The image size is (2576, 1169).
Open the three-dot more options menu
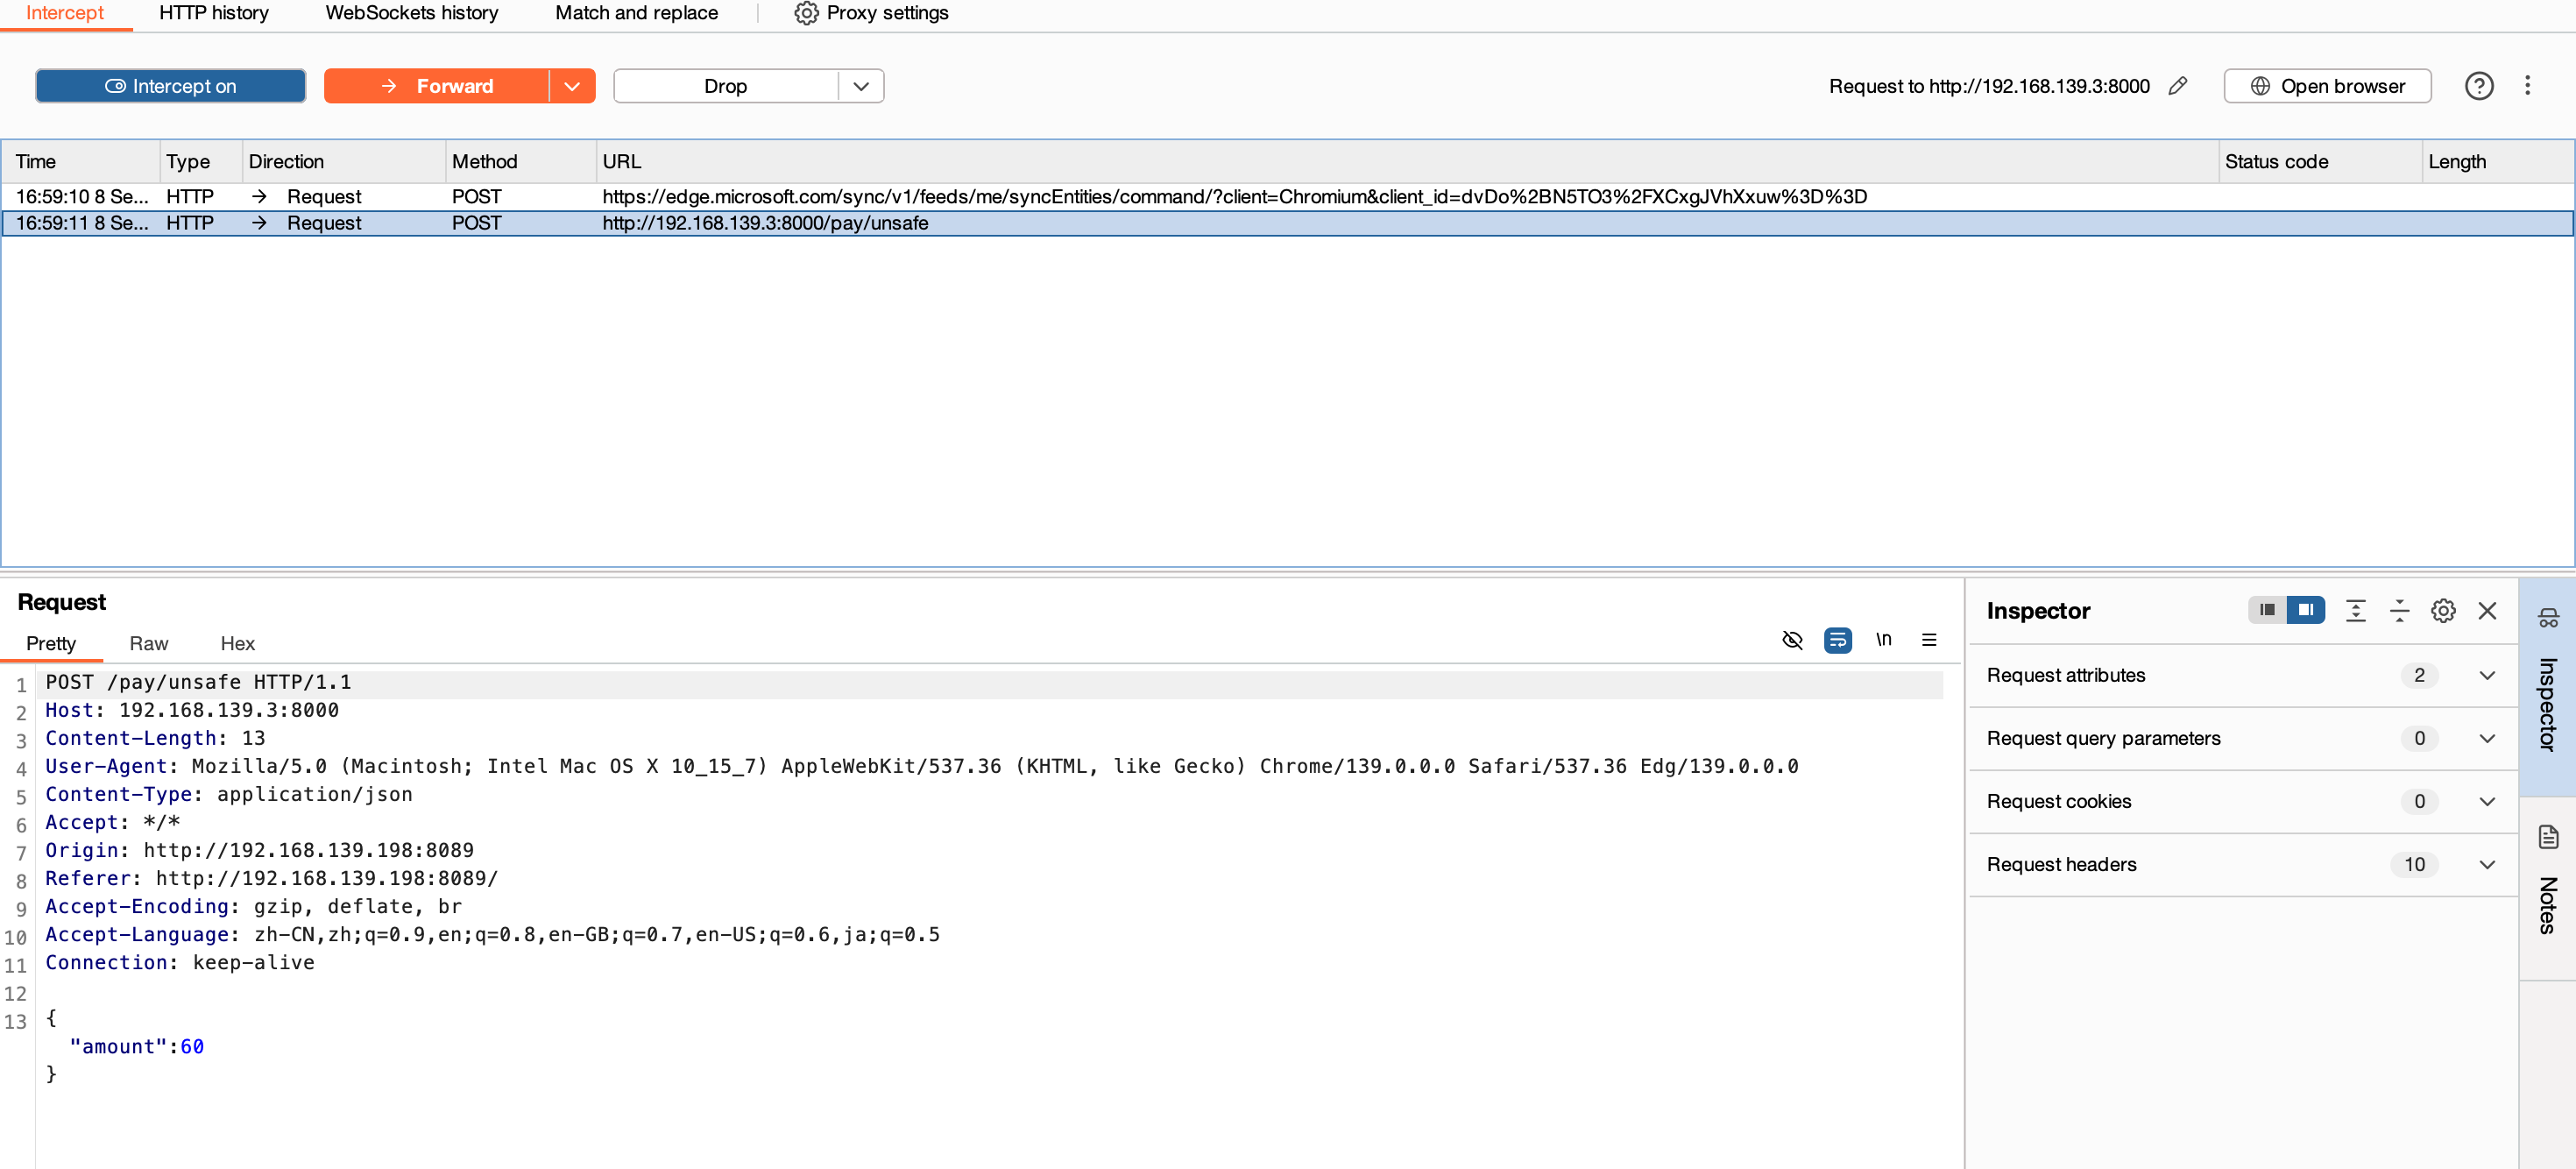[x=2527, y=86]
